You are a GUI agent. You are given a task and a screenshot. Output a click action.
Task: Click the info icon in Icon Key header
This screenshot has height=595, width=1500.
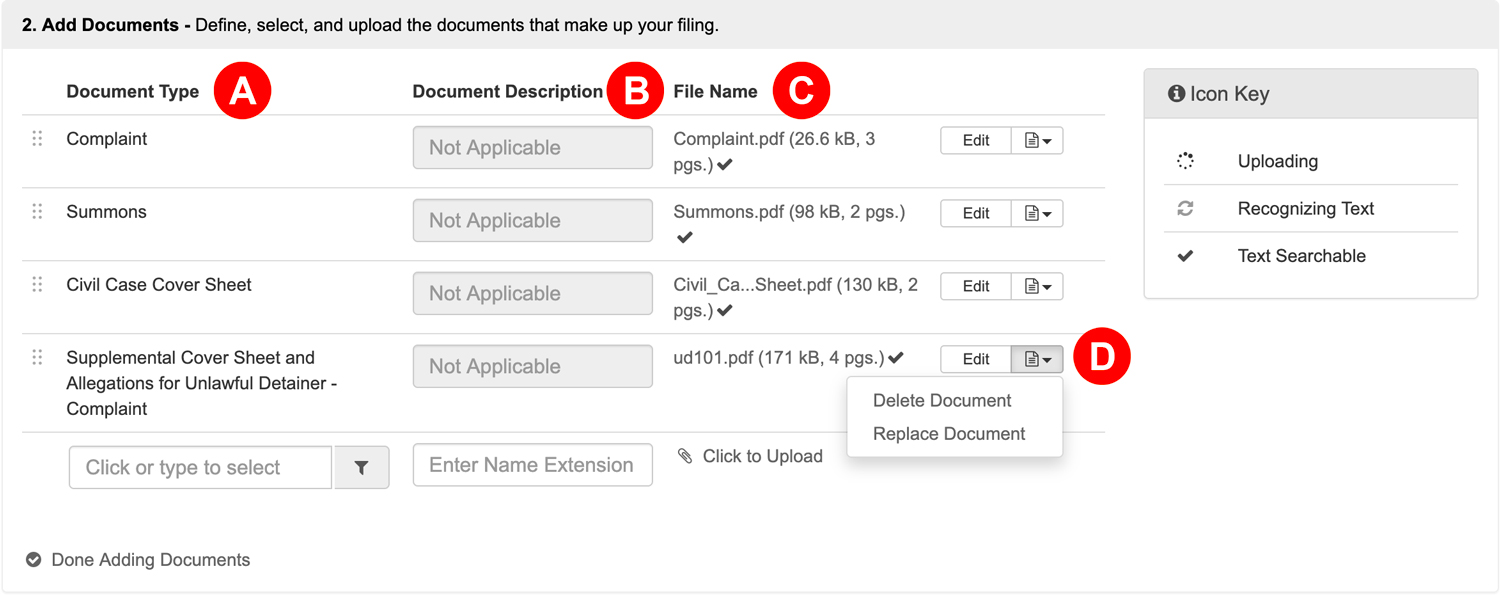pos(1176,94)
